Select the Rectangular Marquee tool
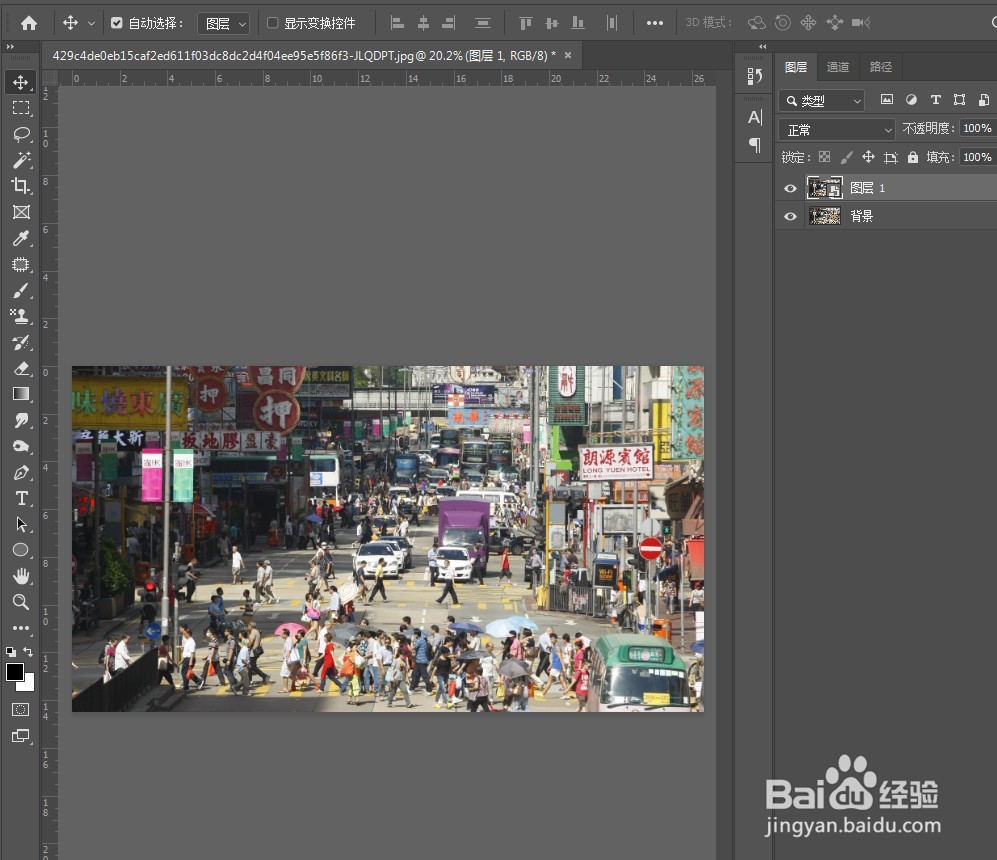The height and width of the screenshot is (860, 997). coord(20,107)
